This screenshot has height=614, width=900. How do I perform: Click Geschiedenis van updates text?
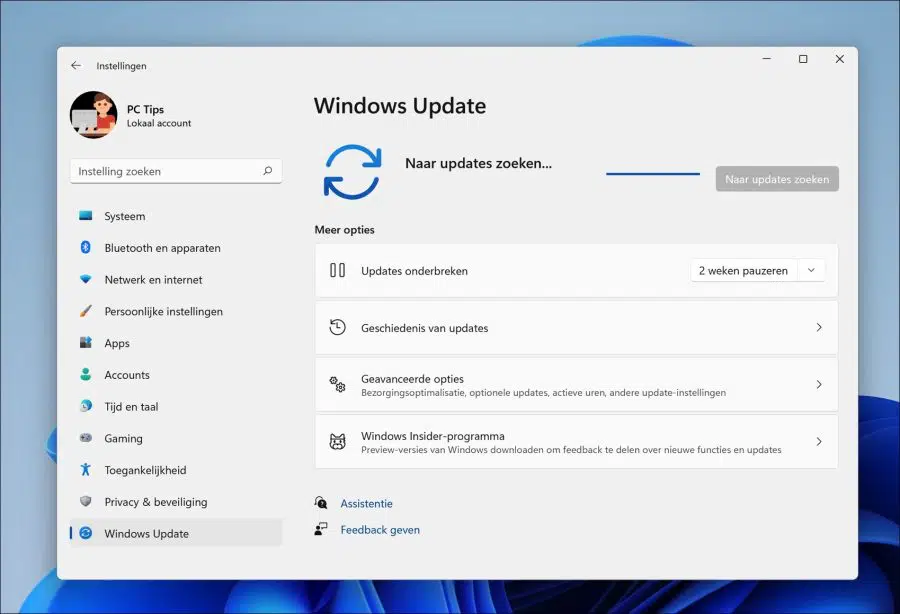coord(425,328)
